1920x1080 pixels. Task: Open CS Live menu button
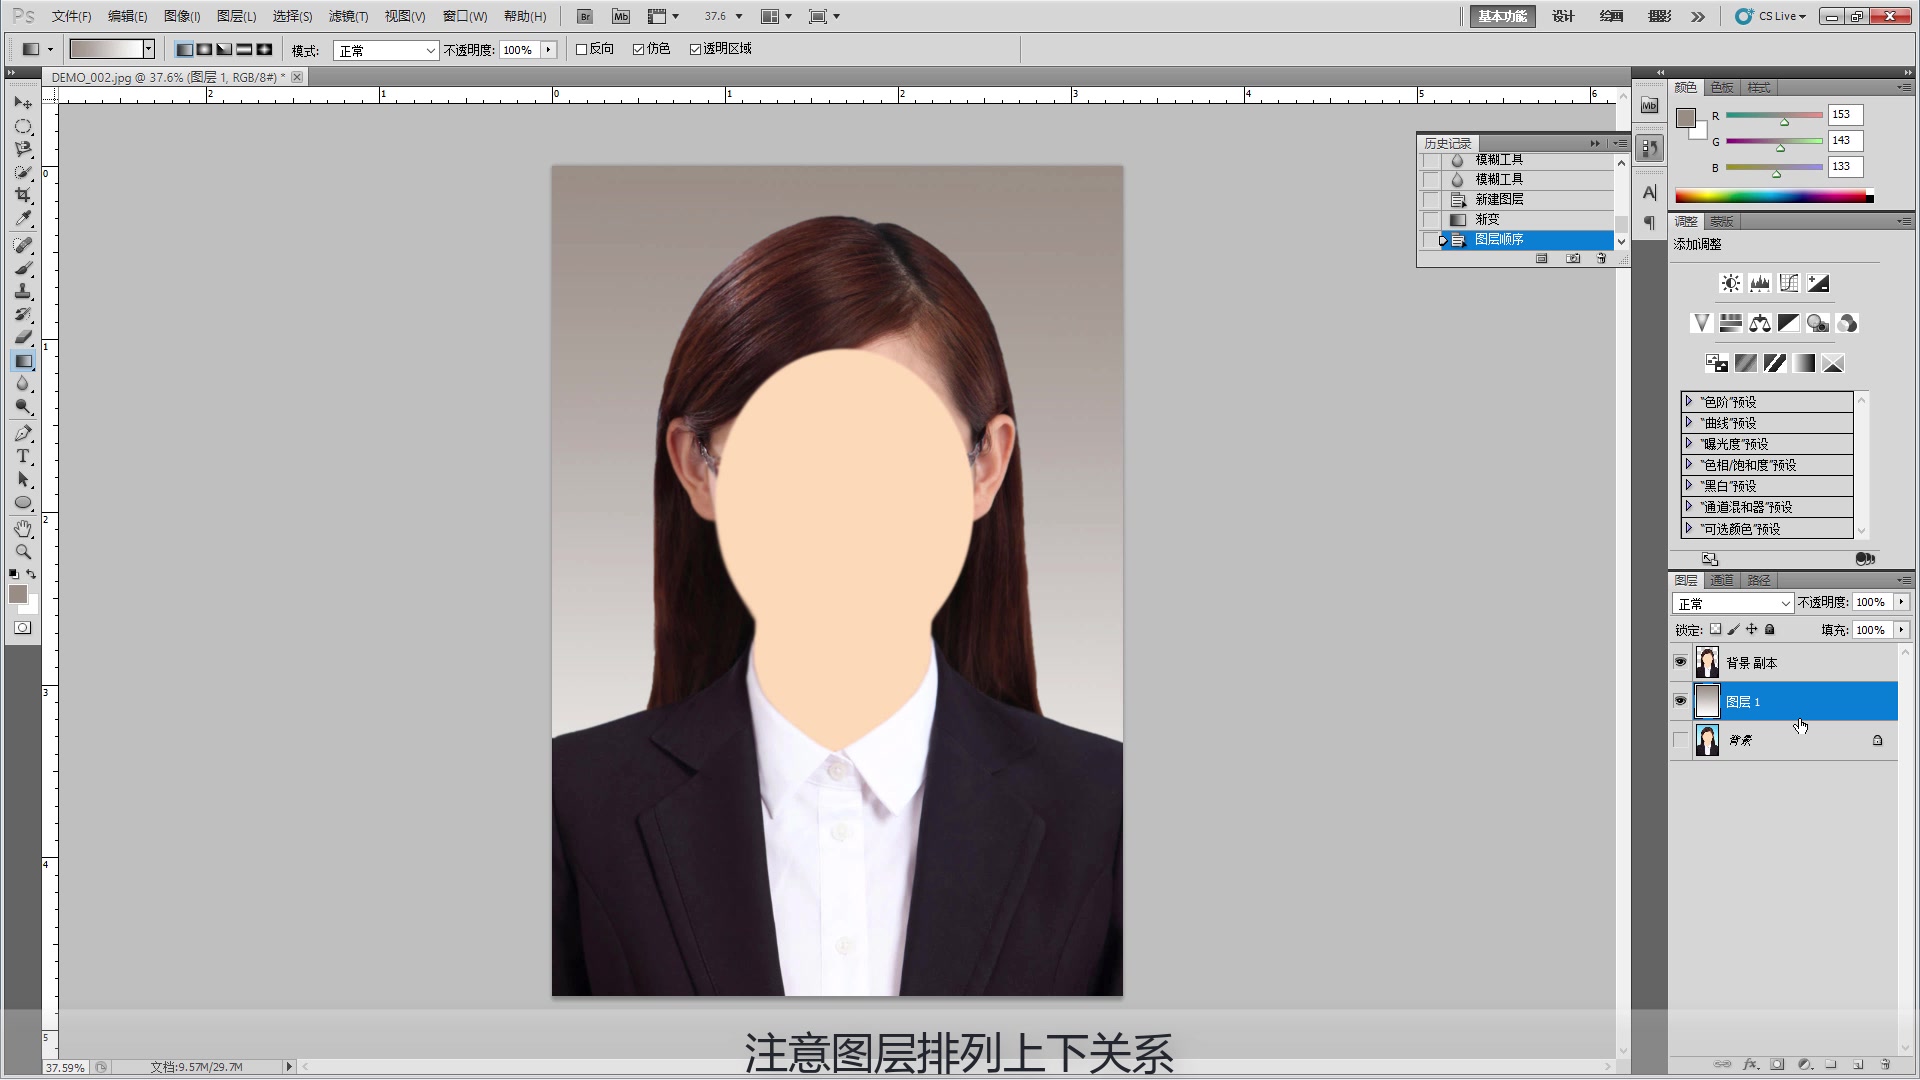[x=1771, y=16]
